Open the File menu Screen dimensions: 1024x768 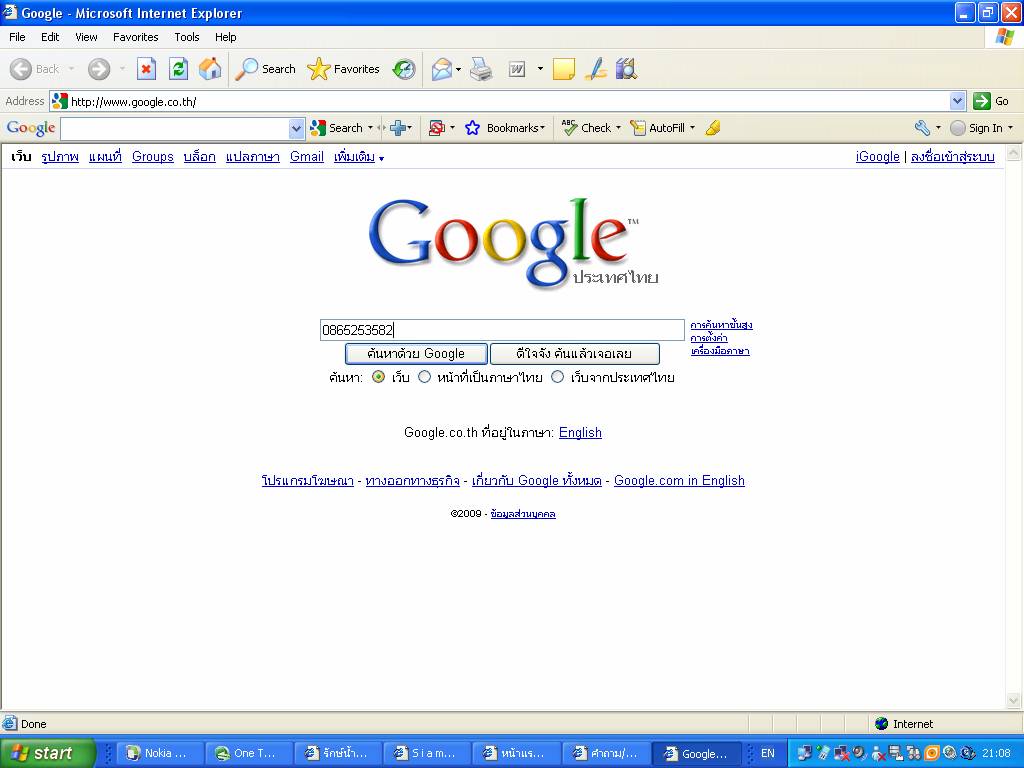click(x=17, y=37)
